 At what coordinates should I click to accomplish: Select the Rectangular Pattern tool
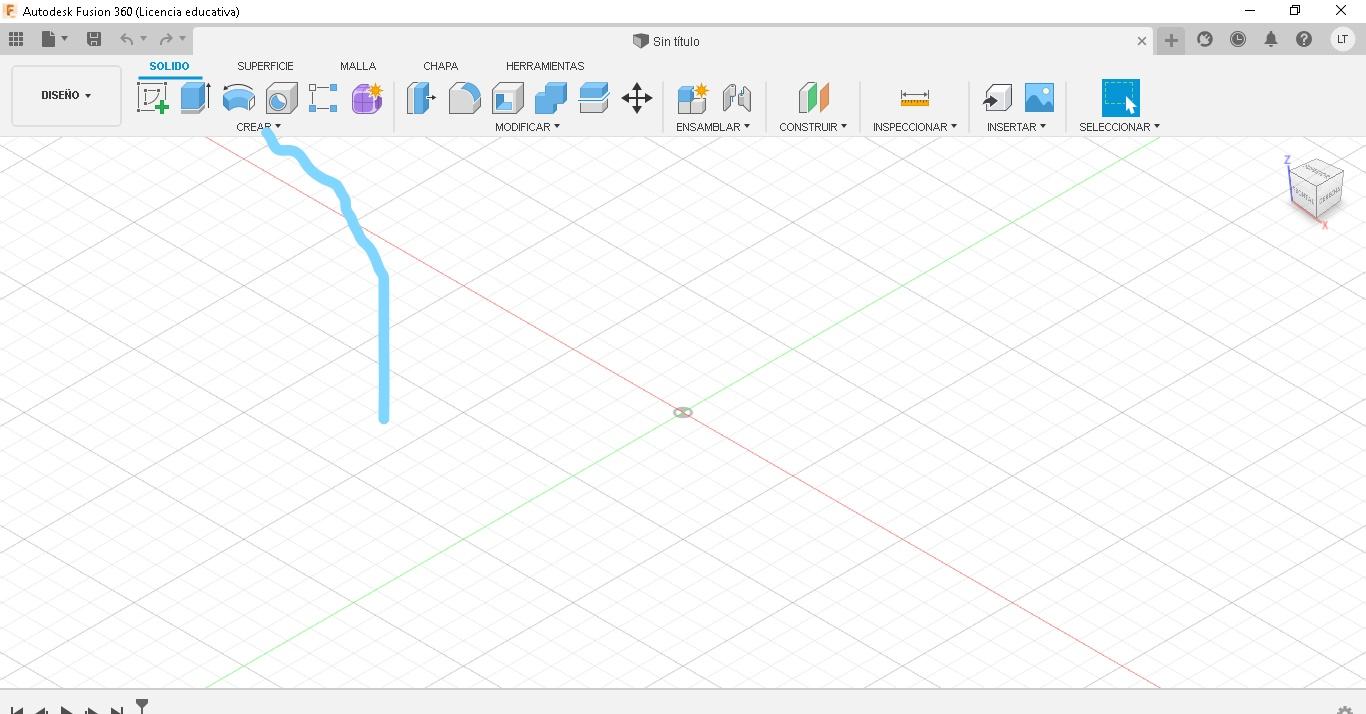(323, 98)
